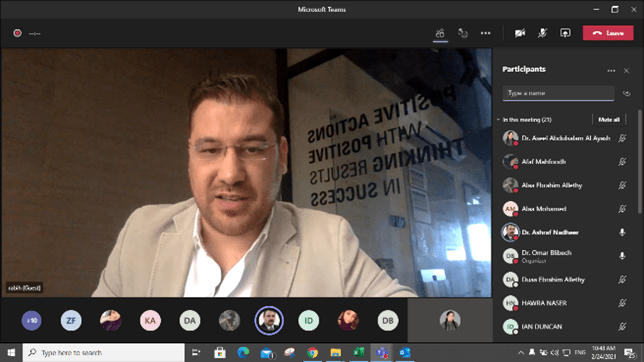Viewport: 644px width, 362px height.
Task: Select IAN DUNCAN in participants list
Action: (x=541, y=327)
